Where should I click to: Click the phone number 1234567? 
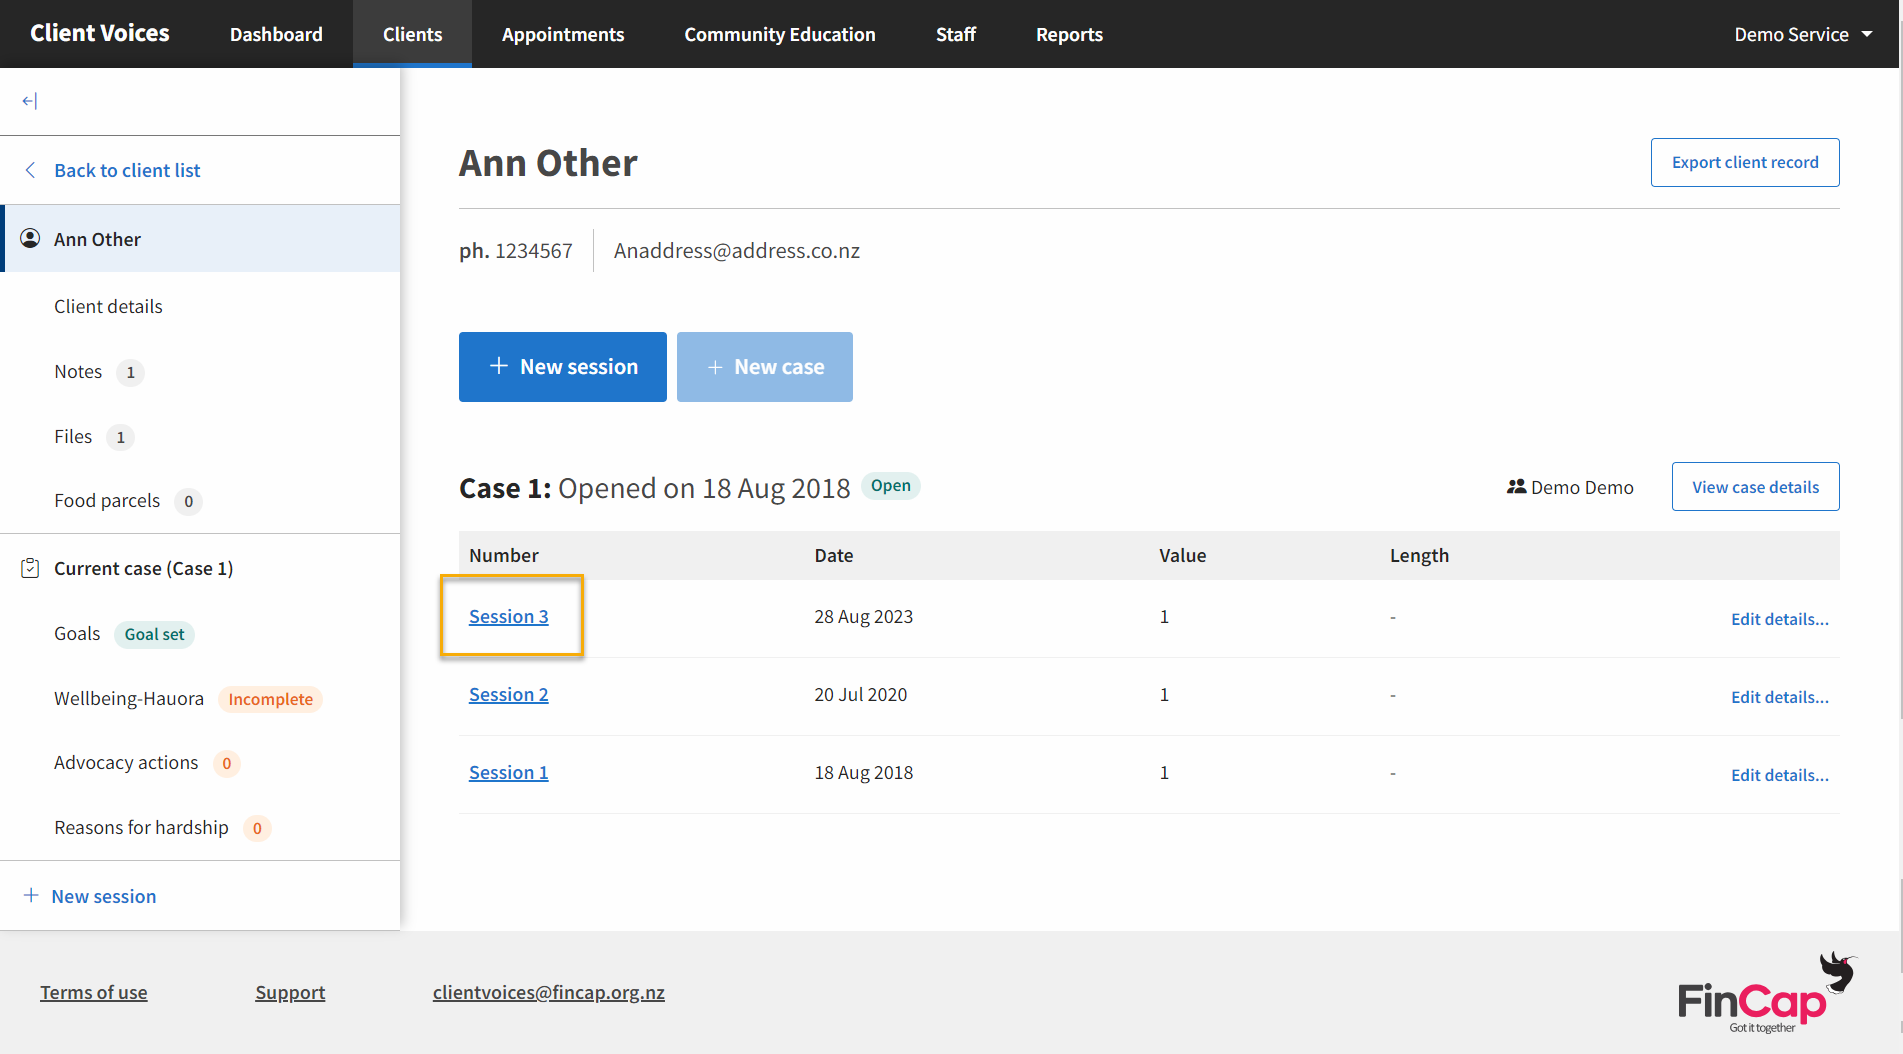(x=534, y=251)
